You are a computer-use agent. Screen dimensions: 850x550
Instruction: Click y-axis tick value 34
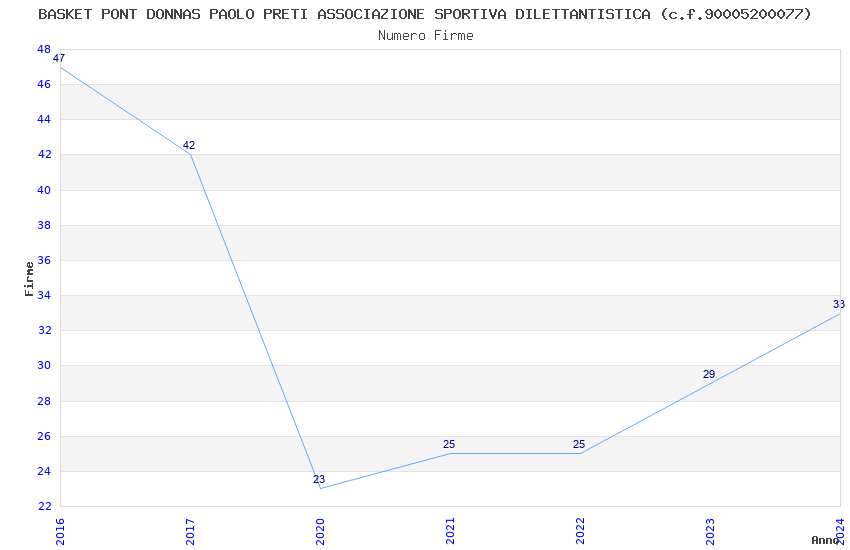[44, 295]
